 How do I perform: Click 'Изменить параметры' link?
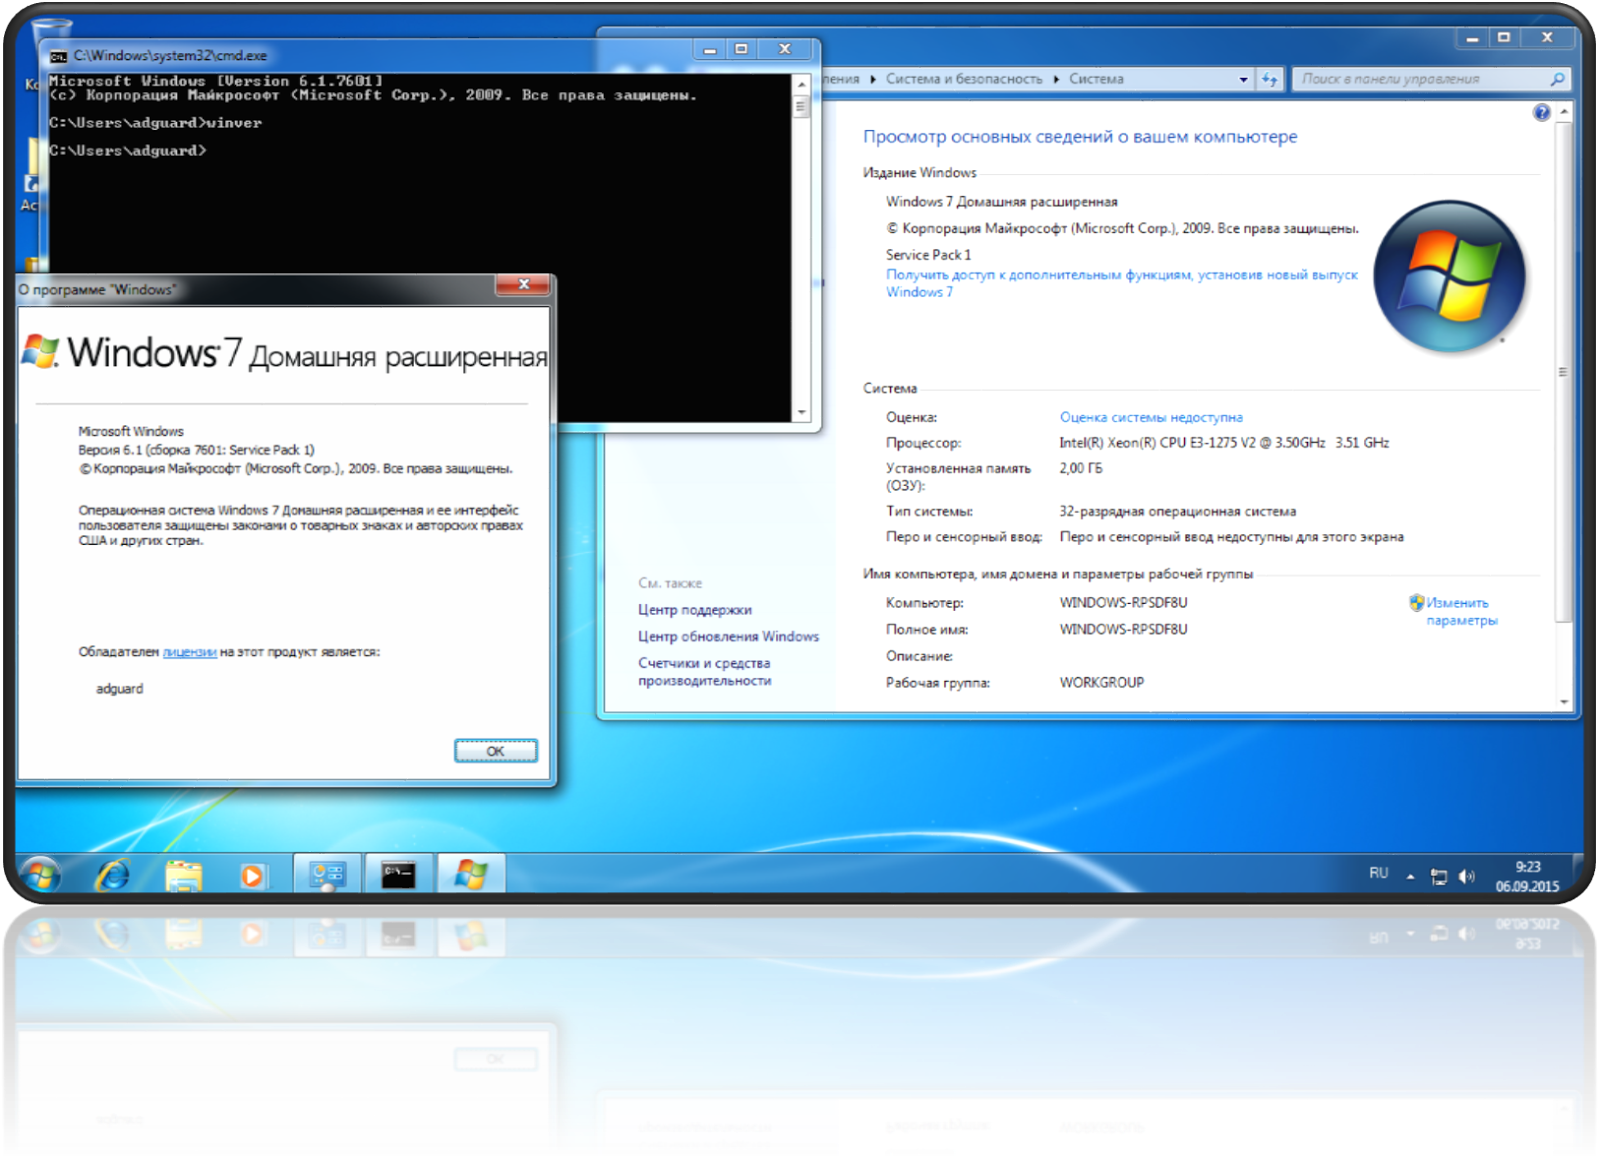pos(1461,611)
